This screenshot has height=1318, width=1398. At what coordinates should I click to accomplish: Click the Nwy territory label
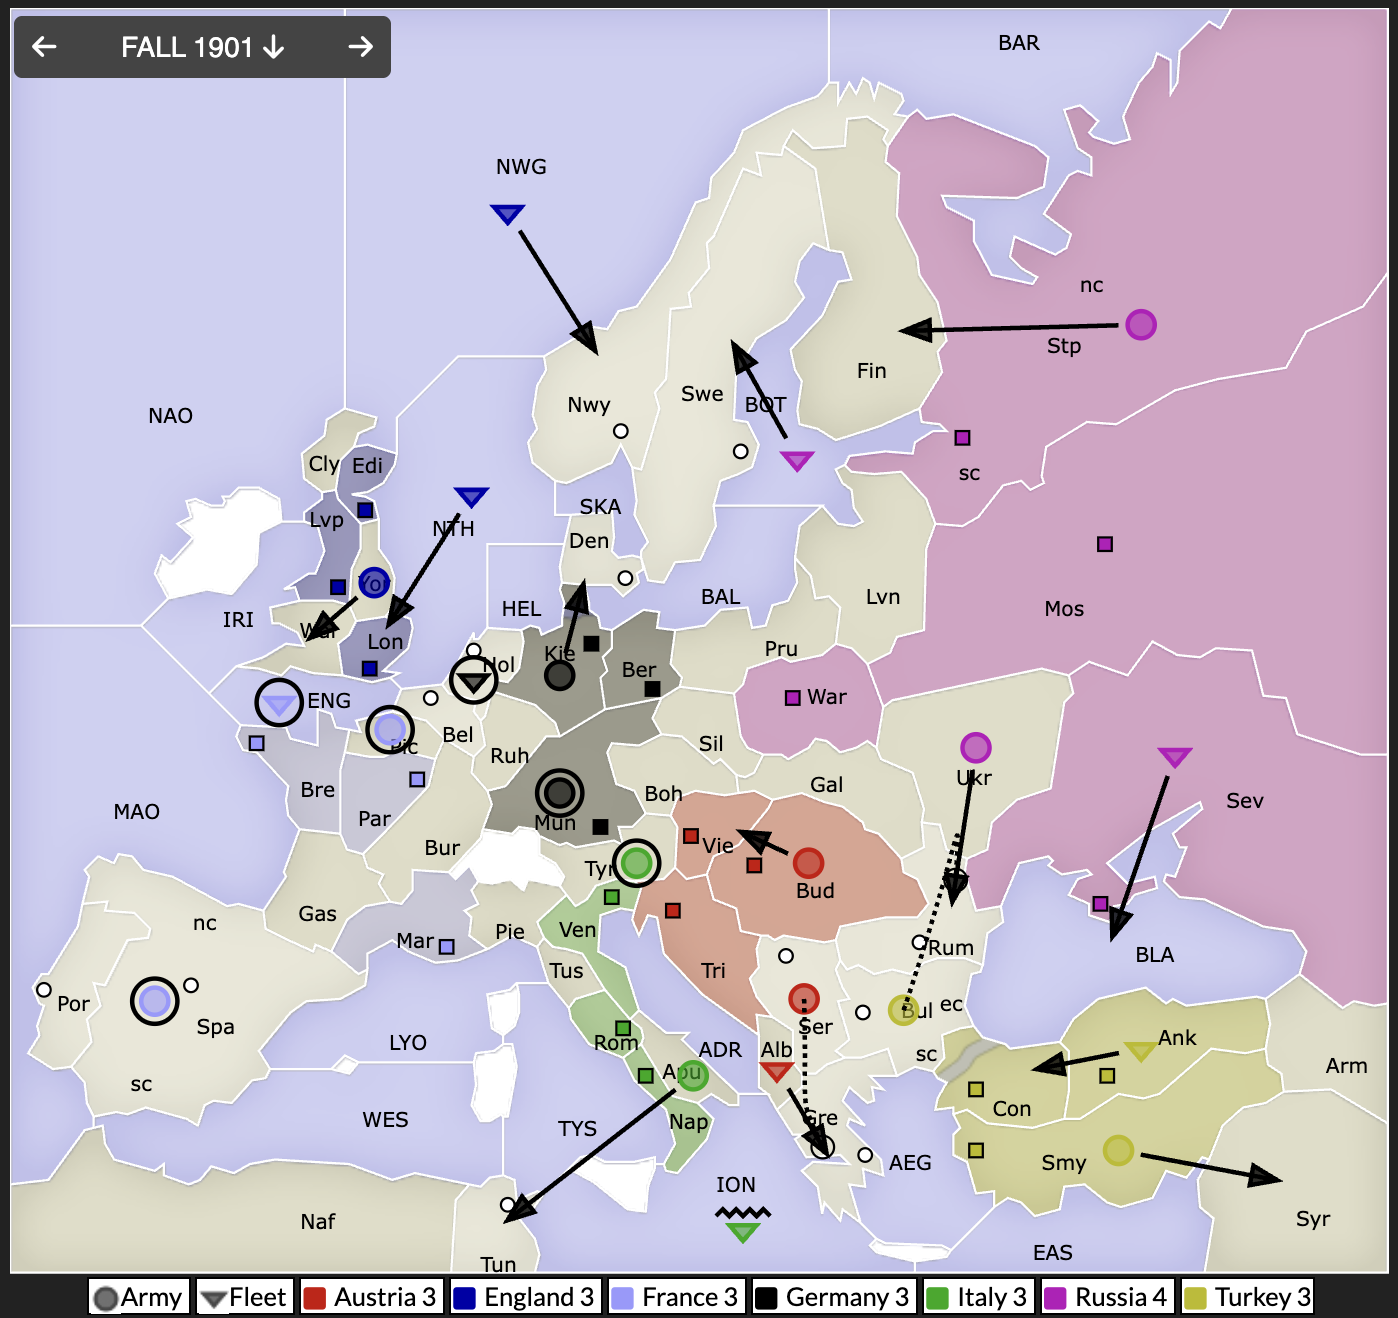(x=588, y=405)
